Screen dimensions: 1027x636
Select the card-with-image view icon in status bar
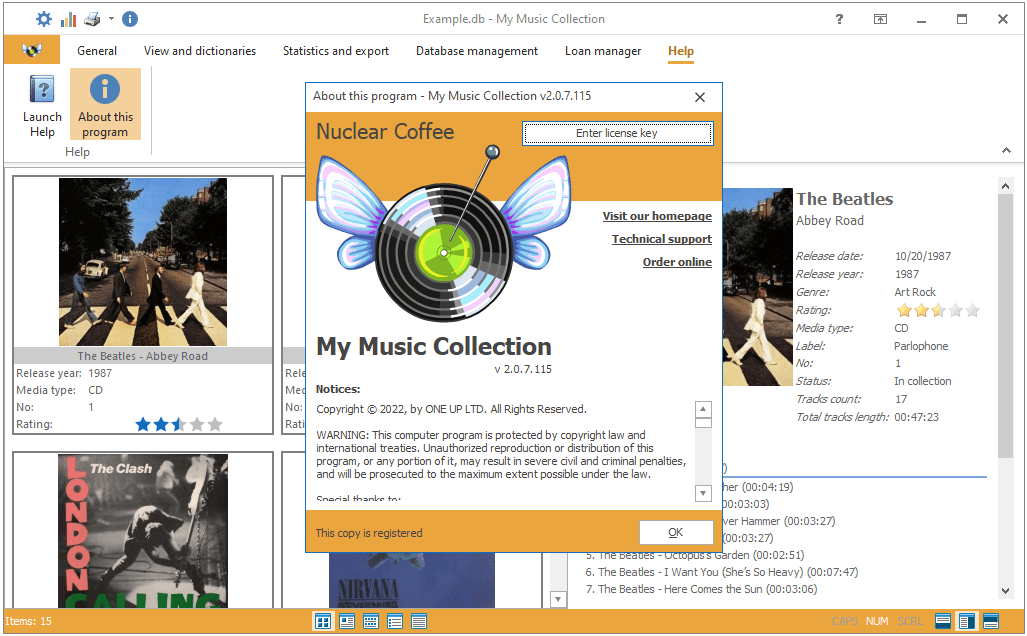coord(347,621)
